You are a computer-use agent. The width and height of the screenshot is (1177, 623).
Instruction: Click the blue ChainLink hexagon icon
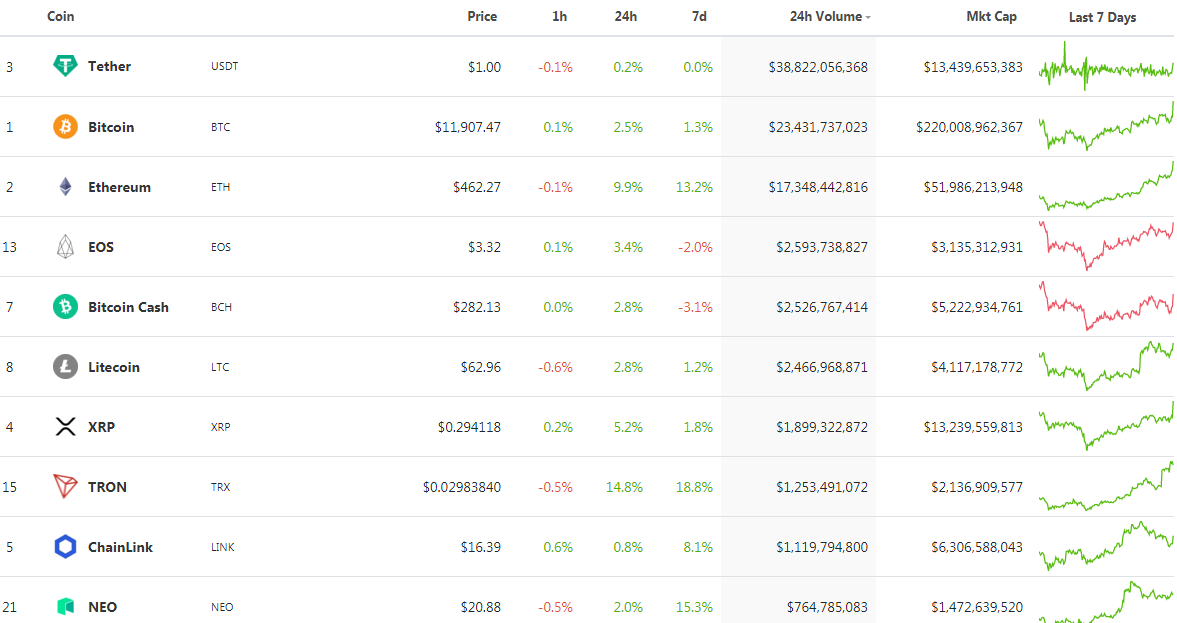(65, 547)
